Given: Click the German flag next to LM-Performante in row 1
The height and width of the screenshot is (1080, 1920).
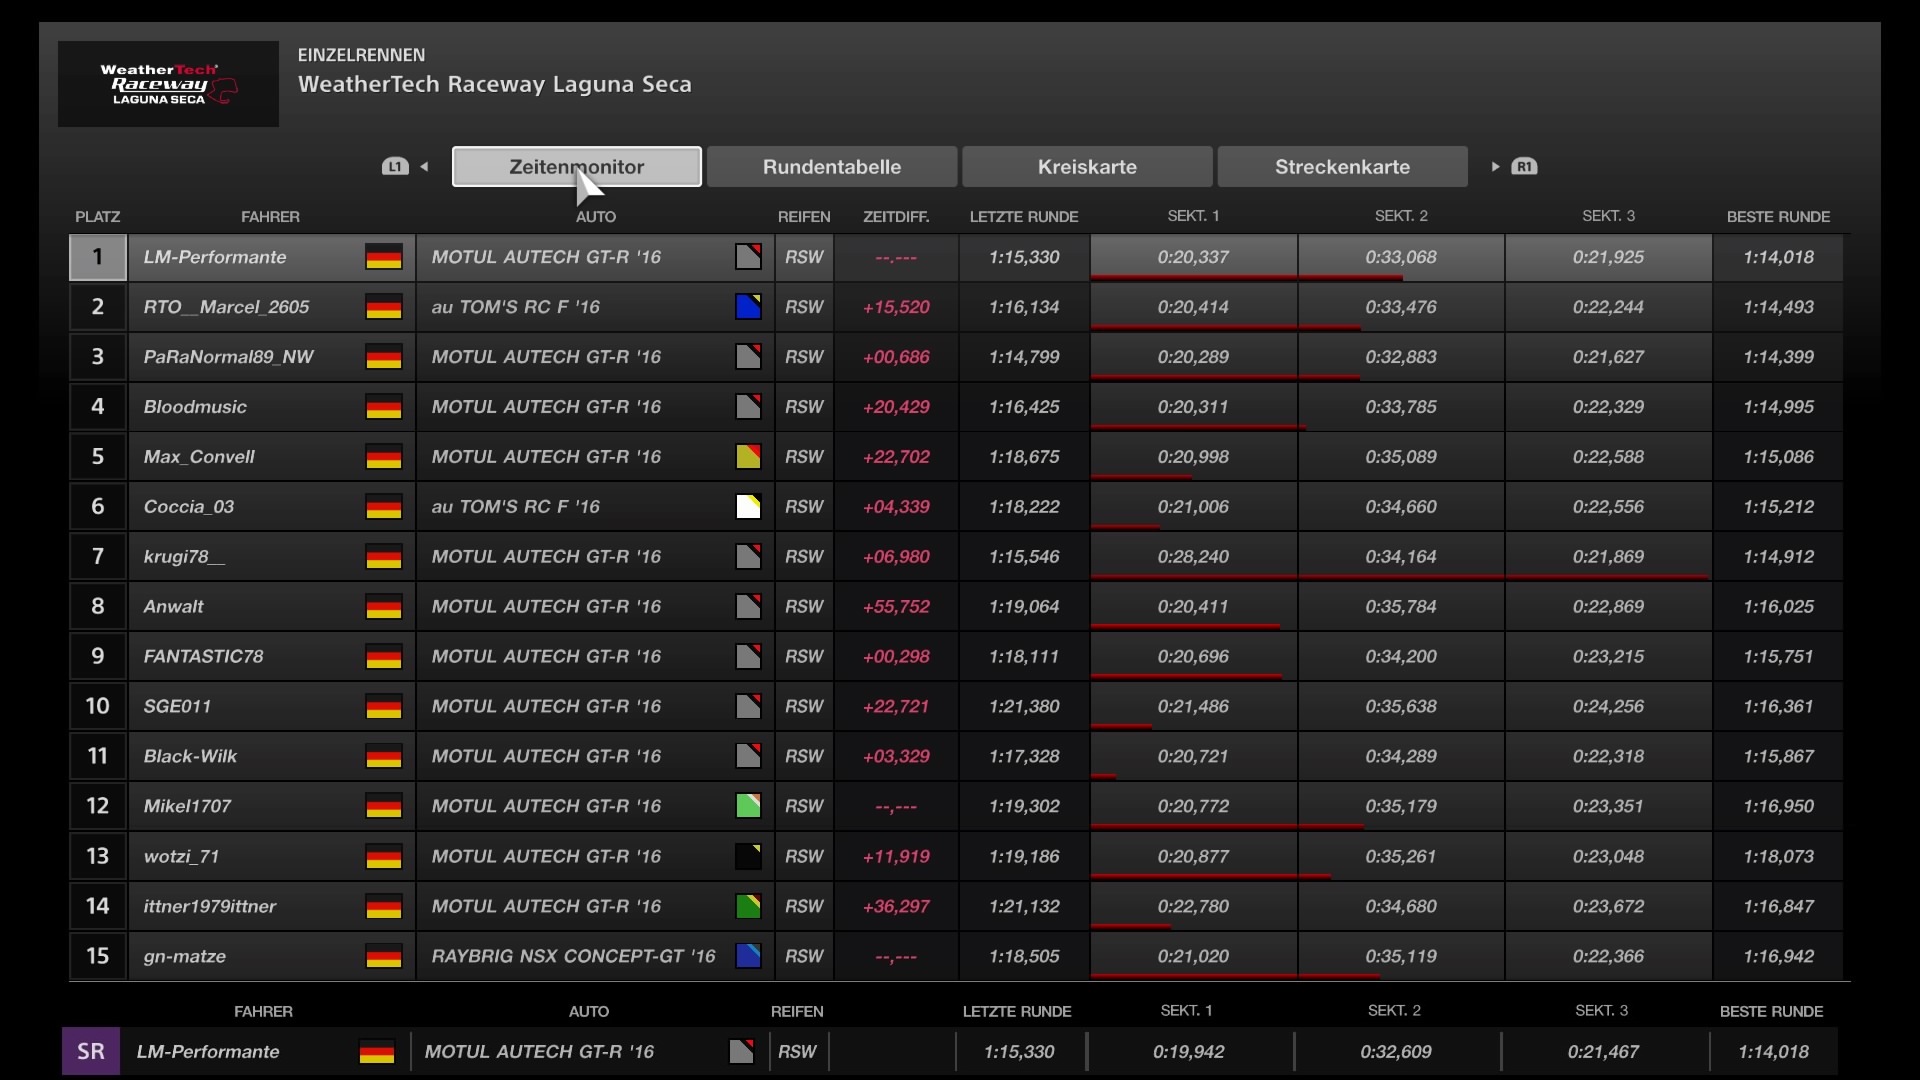Looking at the screenshot, I should point(383,257).
